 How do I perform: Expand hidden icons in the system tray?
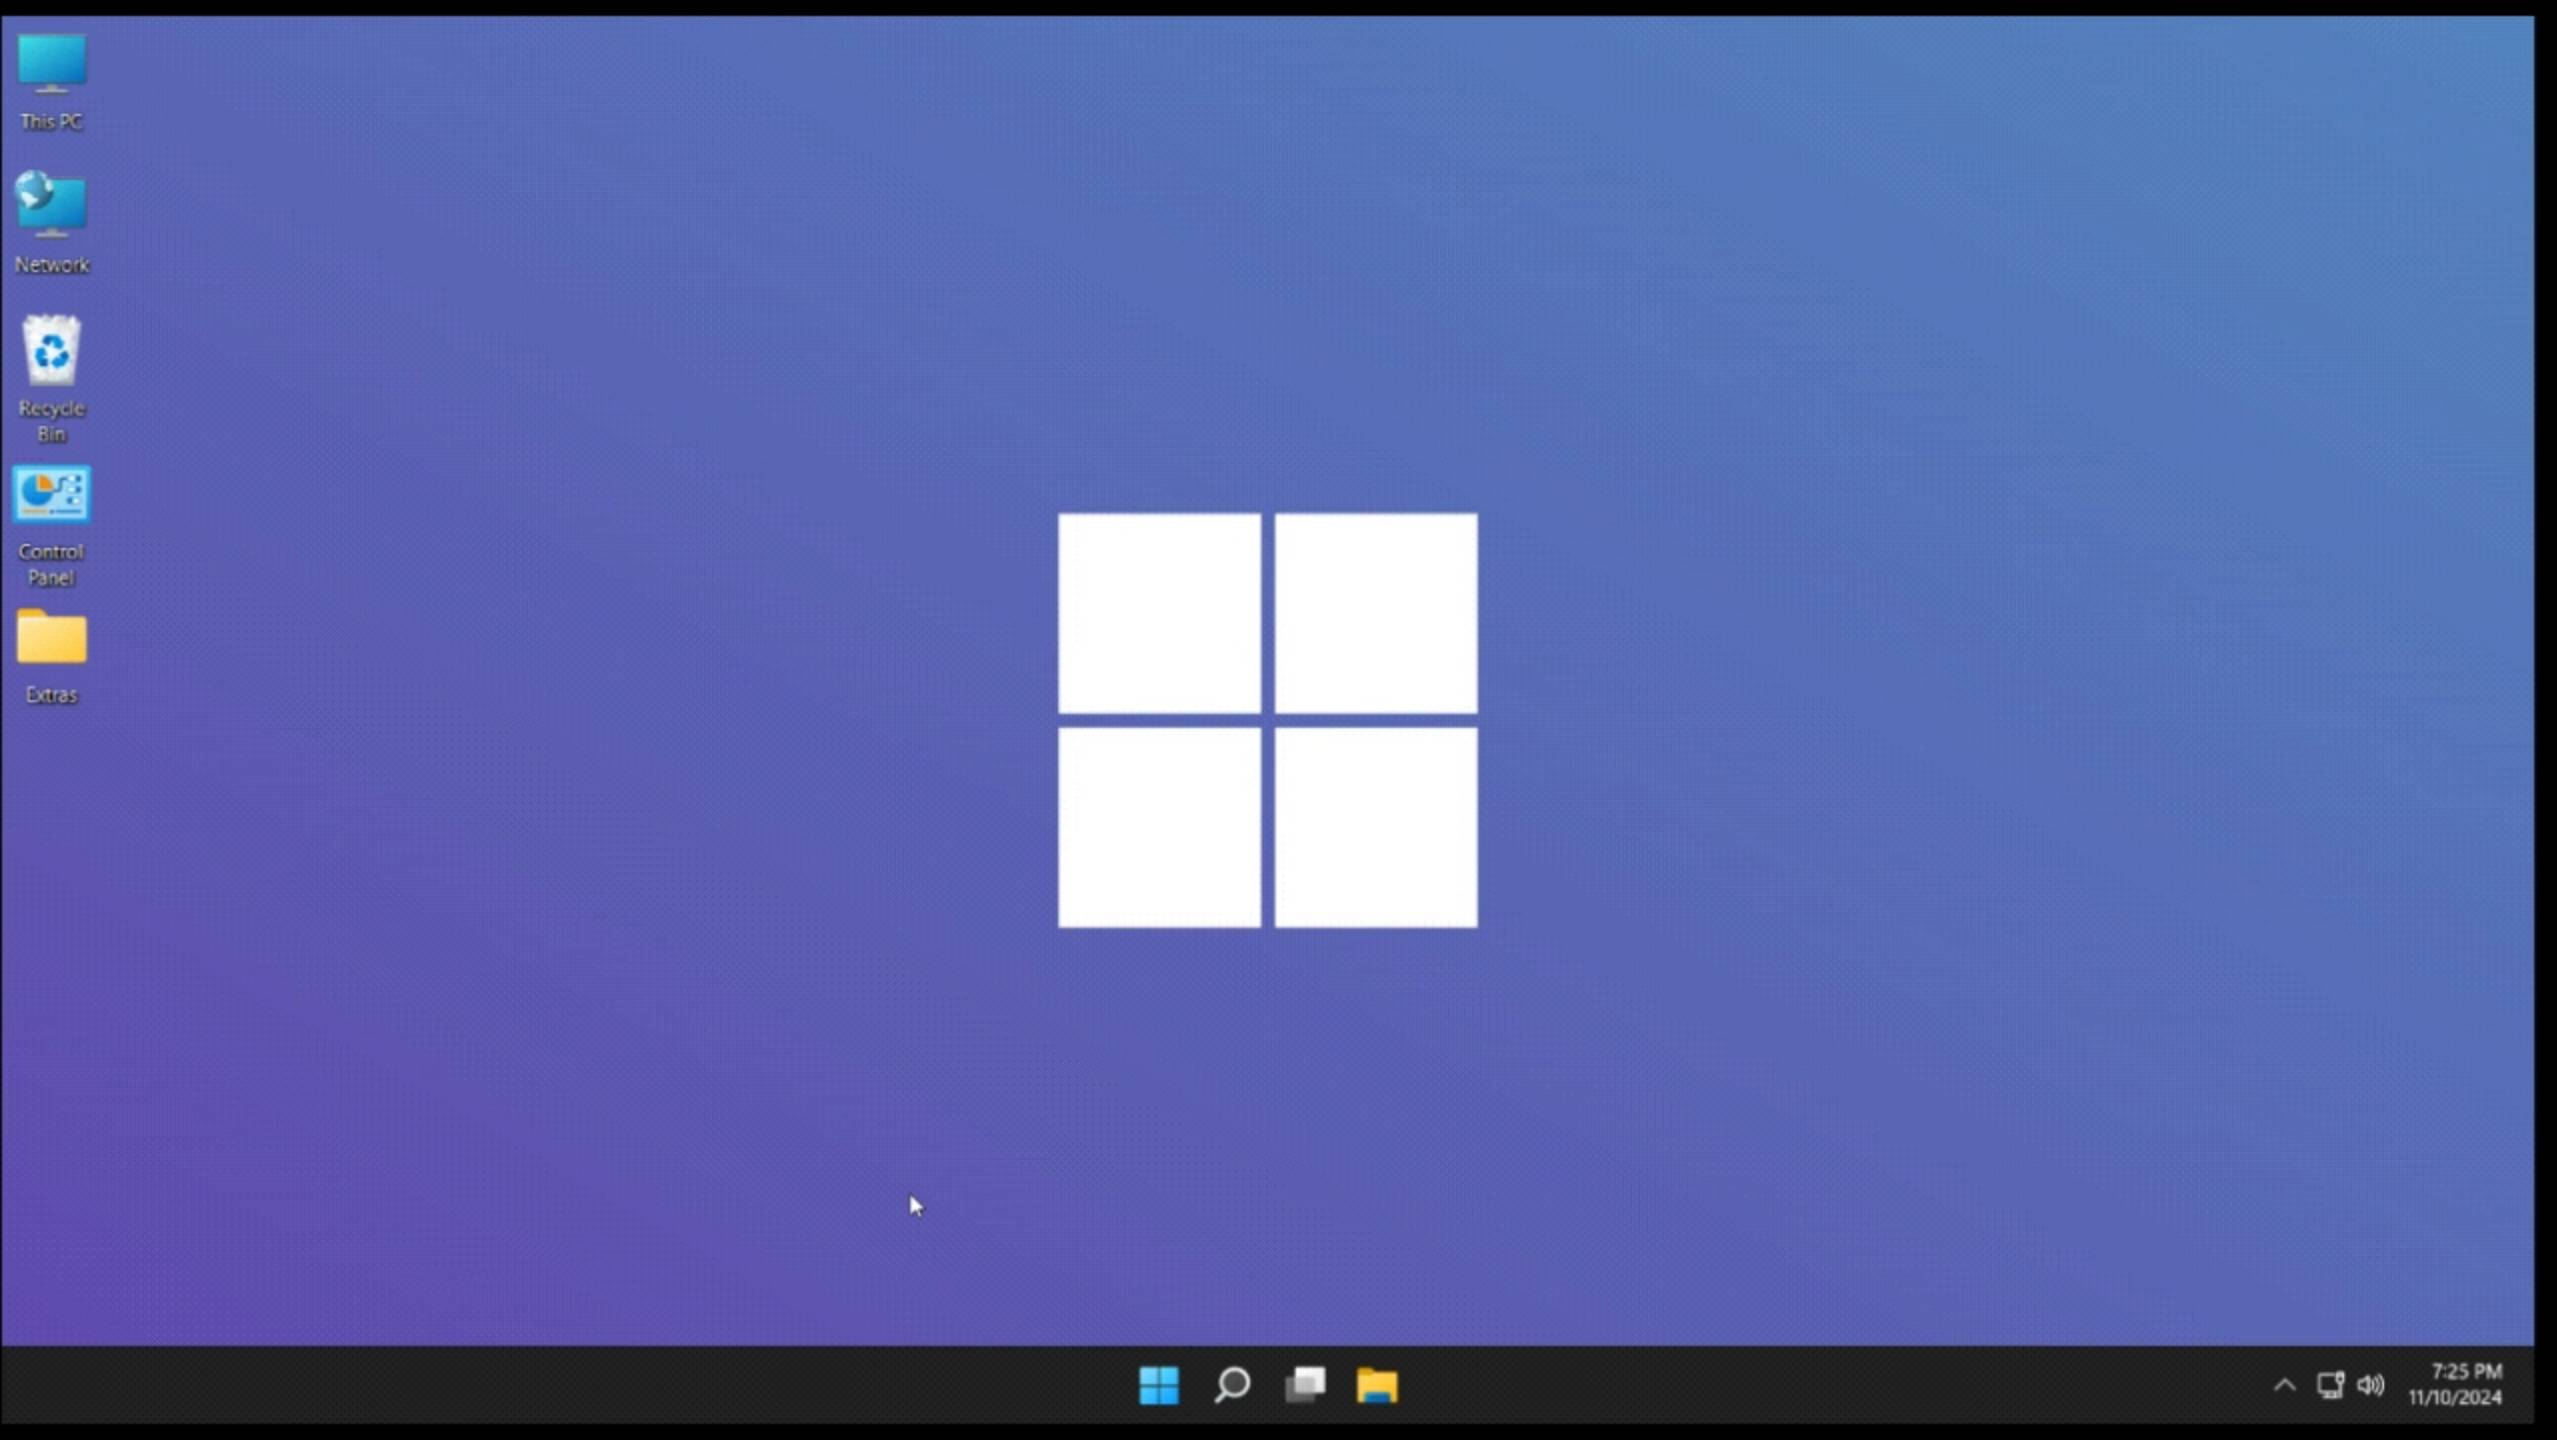tap(2284, 1386)
